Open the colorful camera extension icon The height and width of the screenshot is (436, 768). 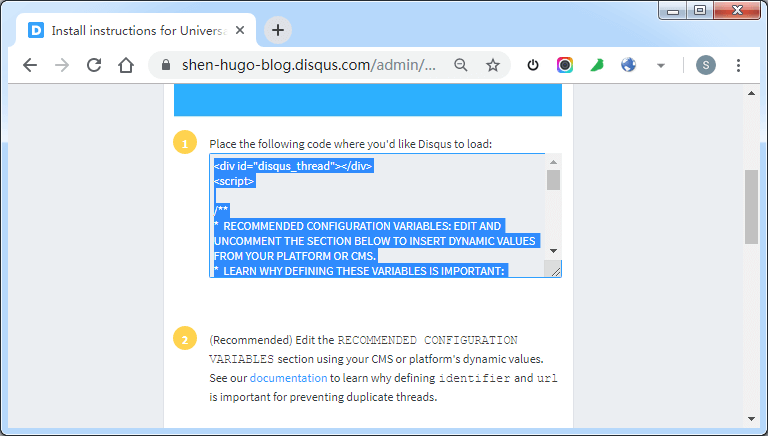point(565,65)
